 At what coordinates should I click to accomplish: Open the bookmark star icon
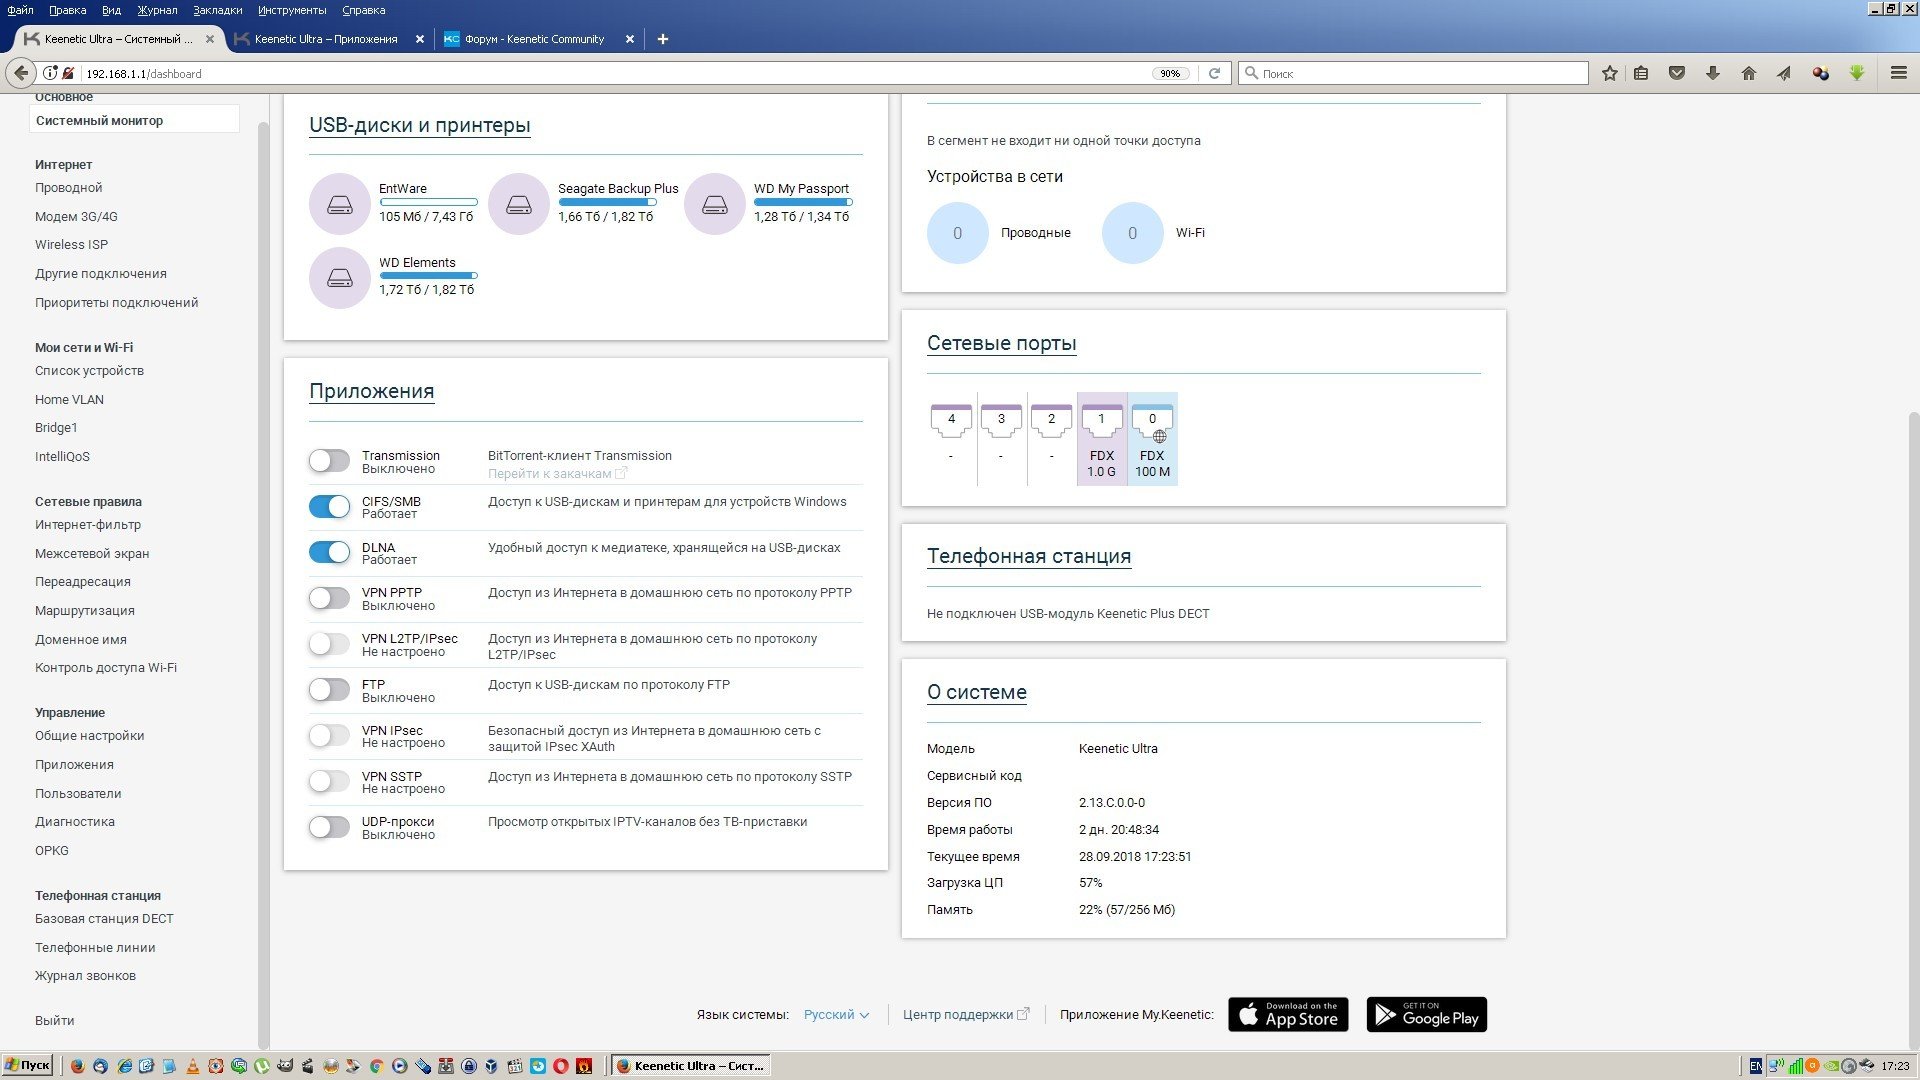pyautogui.click(x=1609, y=73)
